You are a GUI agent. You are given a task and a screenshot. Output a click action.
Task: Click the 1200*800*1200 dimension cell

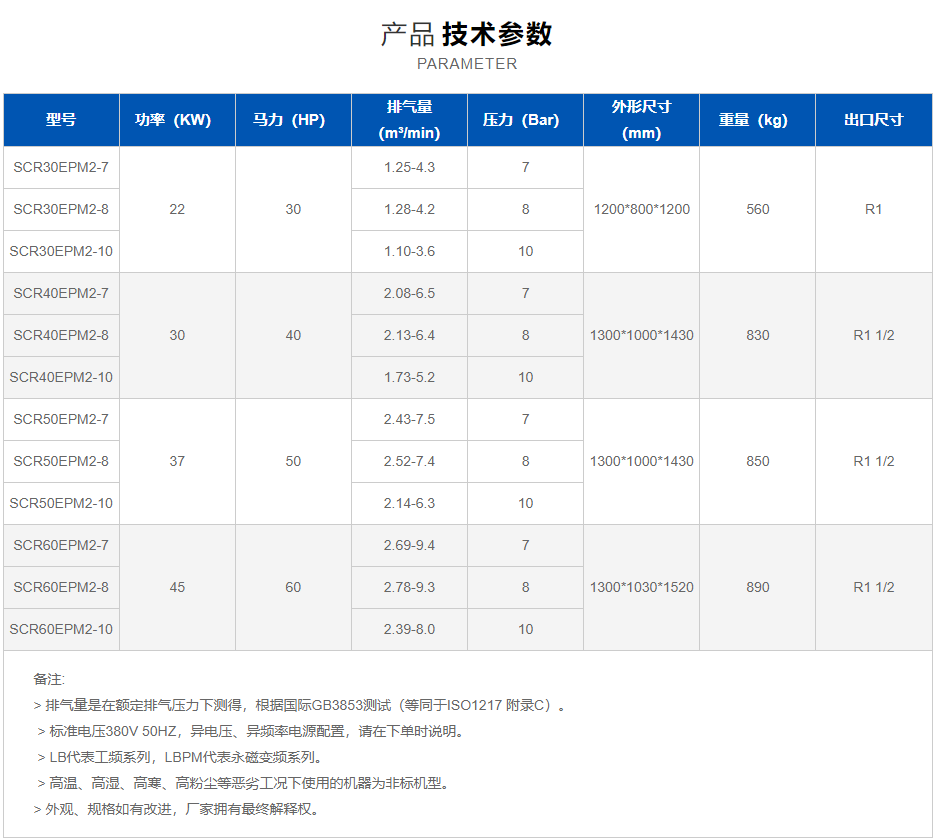pyautogui.click(x=641, y=209)
